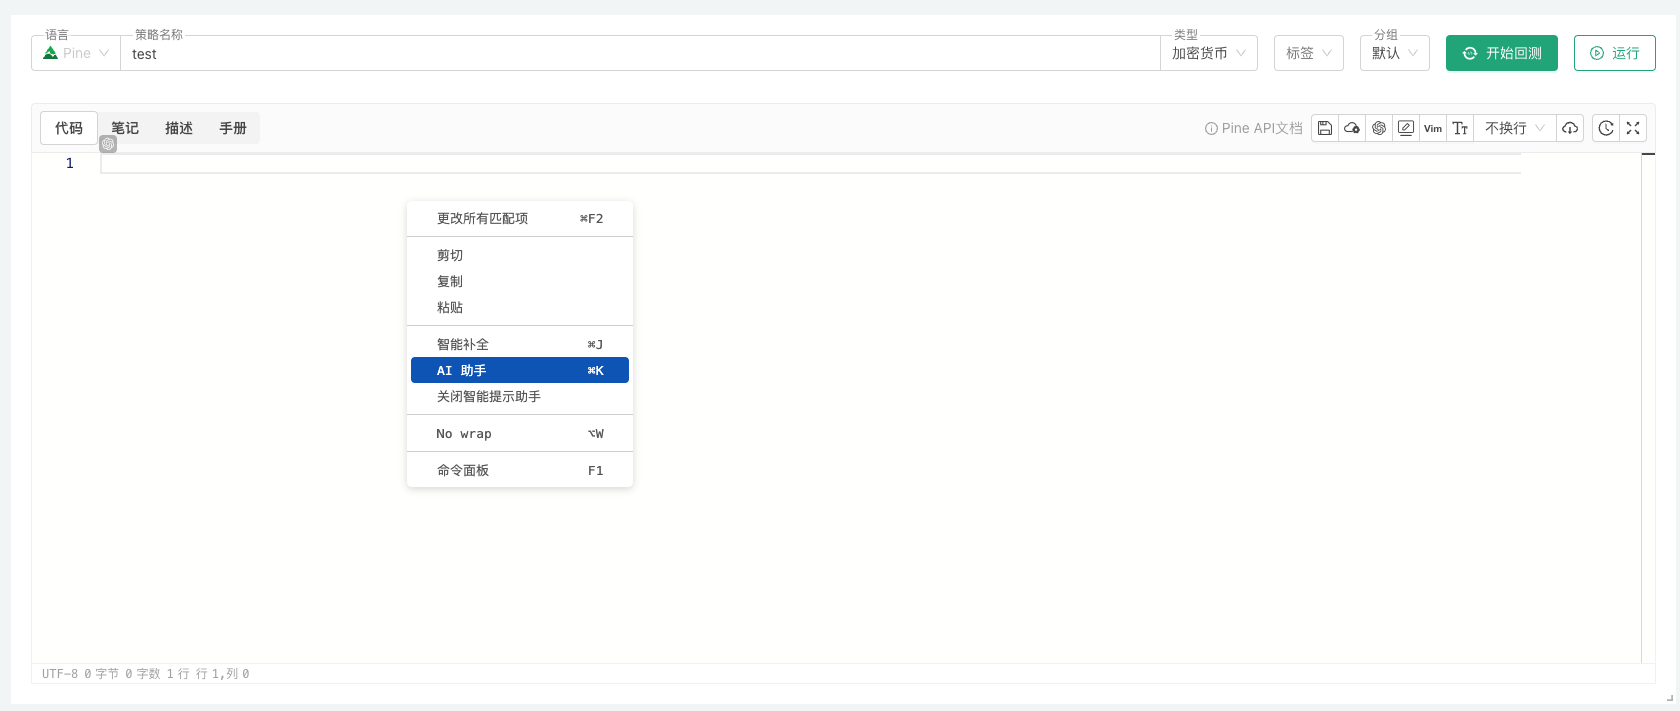Screen dimensions: 1680x711
Task: Click line number 1 in the gutter
Action: coord(70,163)
